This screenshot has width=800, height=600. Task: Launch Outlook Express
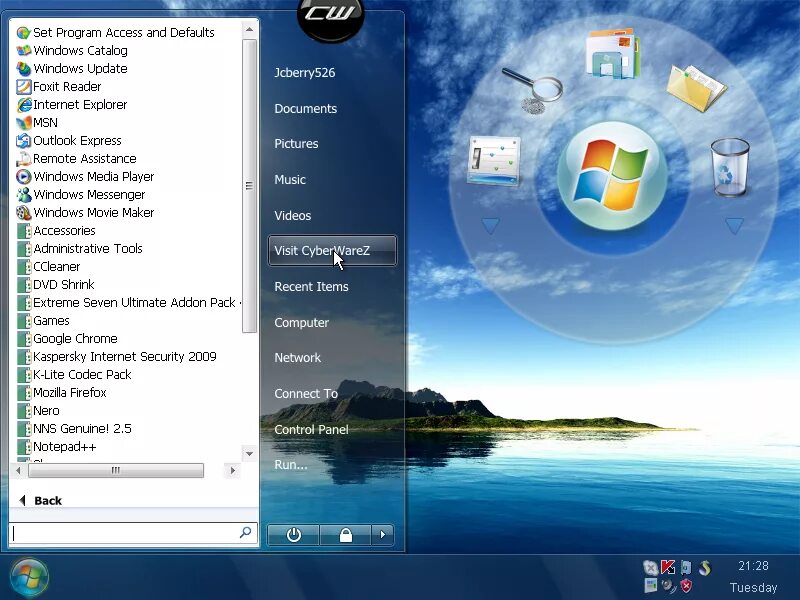(69, 140)
